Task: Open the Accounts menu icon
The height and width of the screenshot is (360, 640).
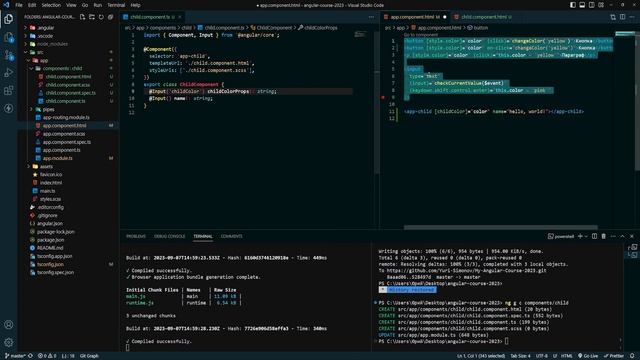Action: pyautogui.click(x=9, y=325)
